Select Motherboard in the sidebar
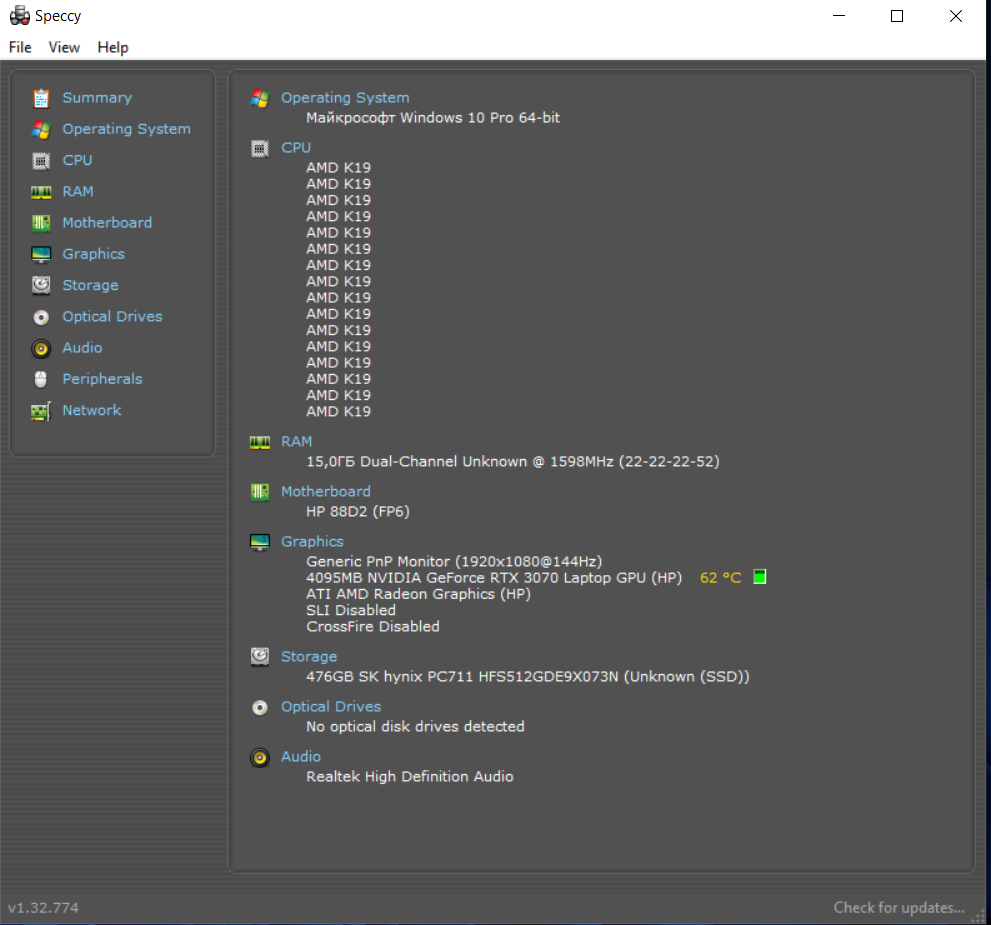The height and width of the screenshot is (925, 991). click(x=107, y=222)
